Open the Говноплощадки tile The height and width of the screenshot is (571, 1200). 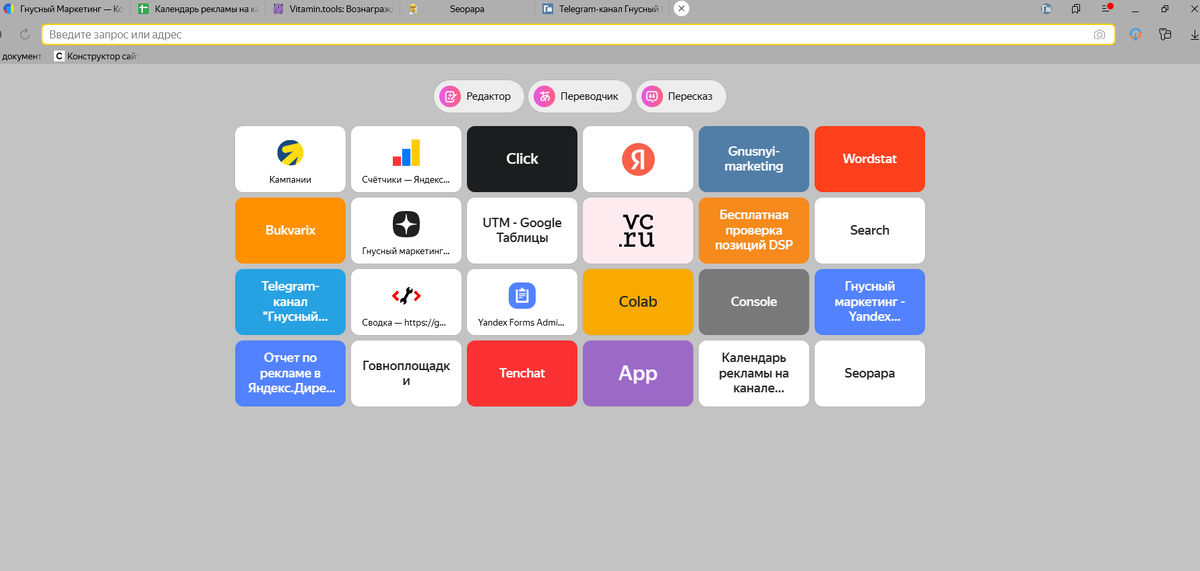point(406,374)
